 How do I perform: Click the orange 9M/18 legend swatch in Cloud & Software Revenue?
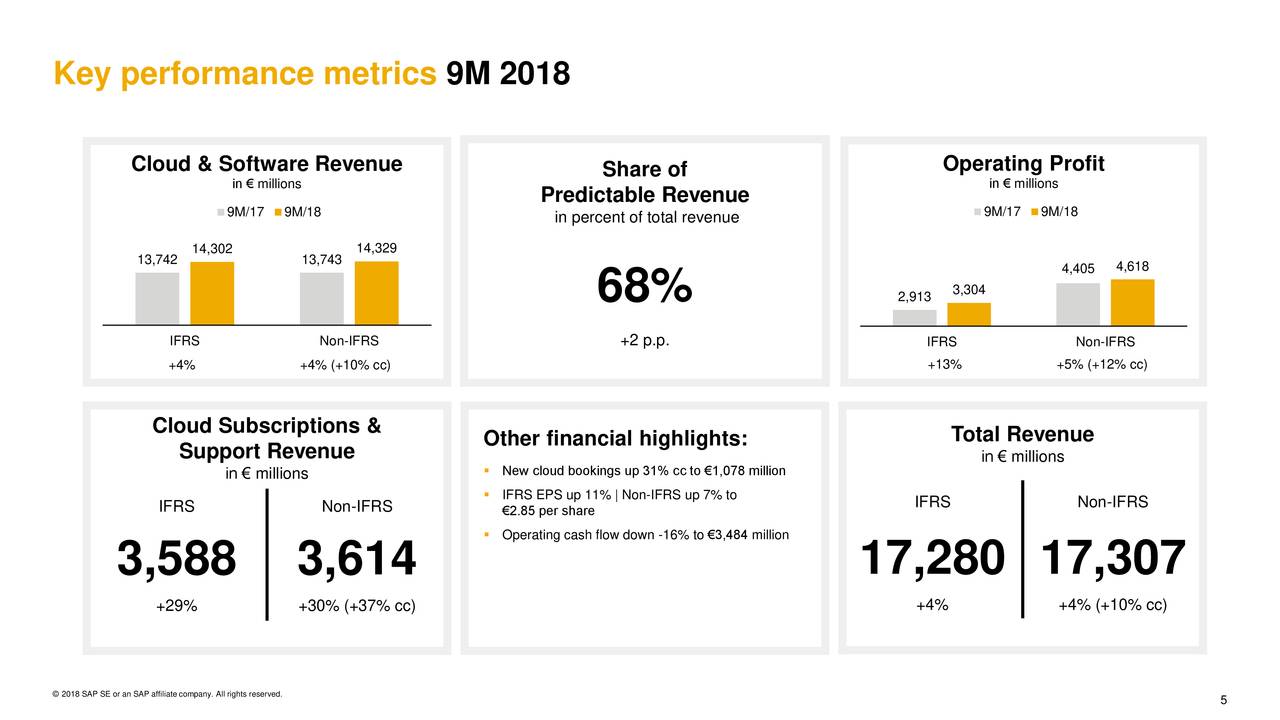point(278,212)
